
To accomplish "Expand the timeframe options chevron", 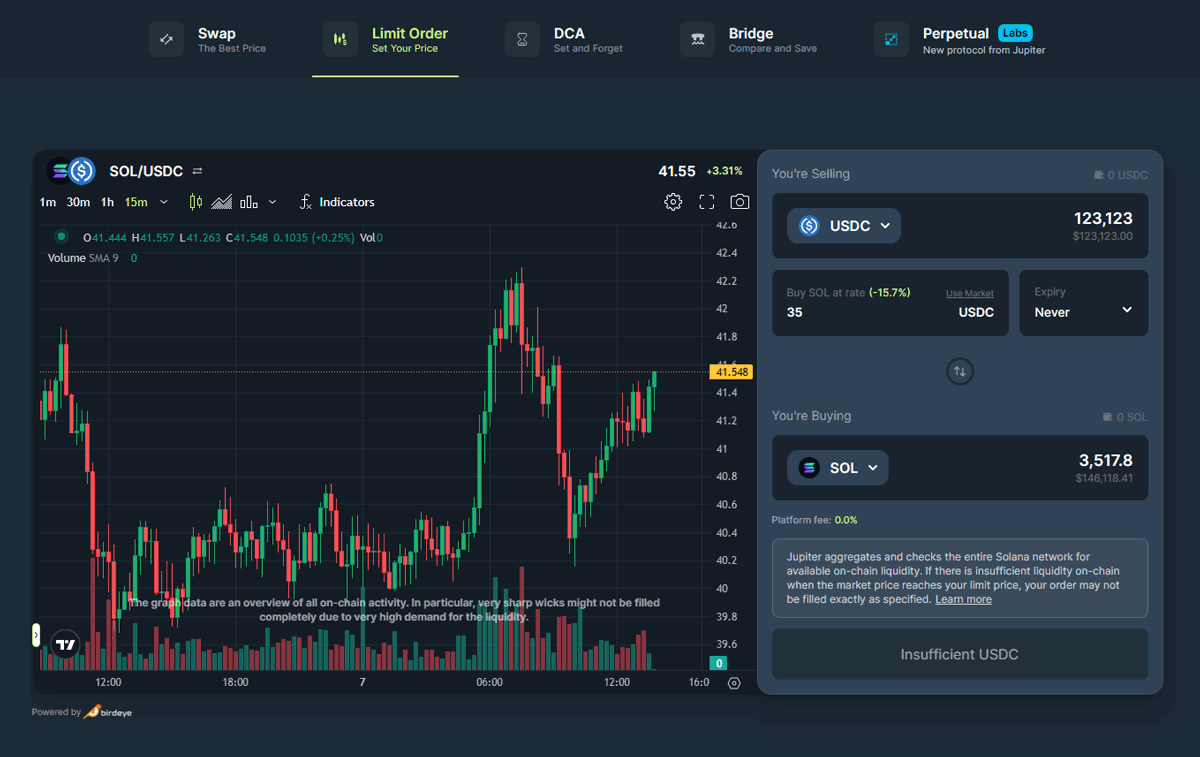I will 164,202.
